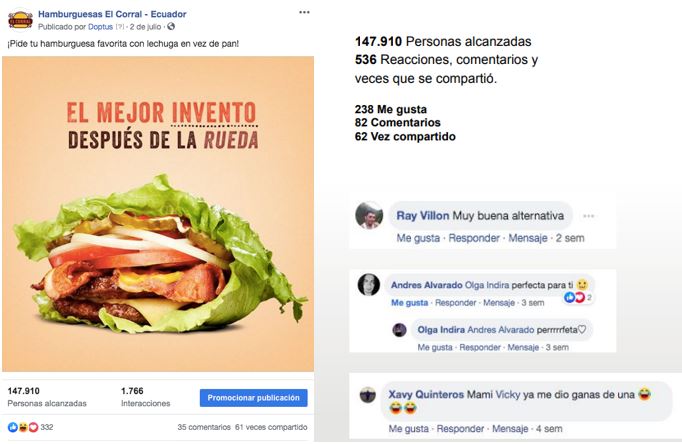
Task: Click Responder under Ray Villon's comment
Action: tap(474, 238)
